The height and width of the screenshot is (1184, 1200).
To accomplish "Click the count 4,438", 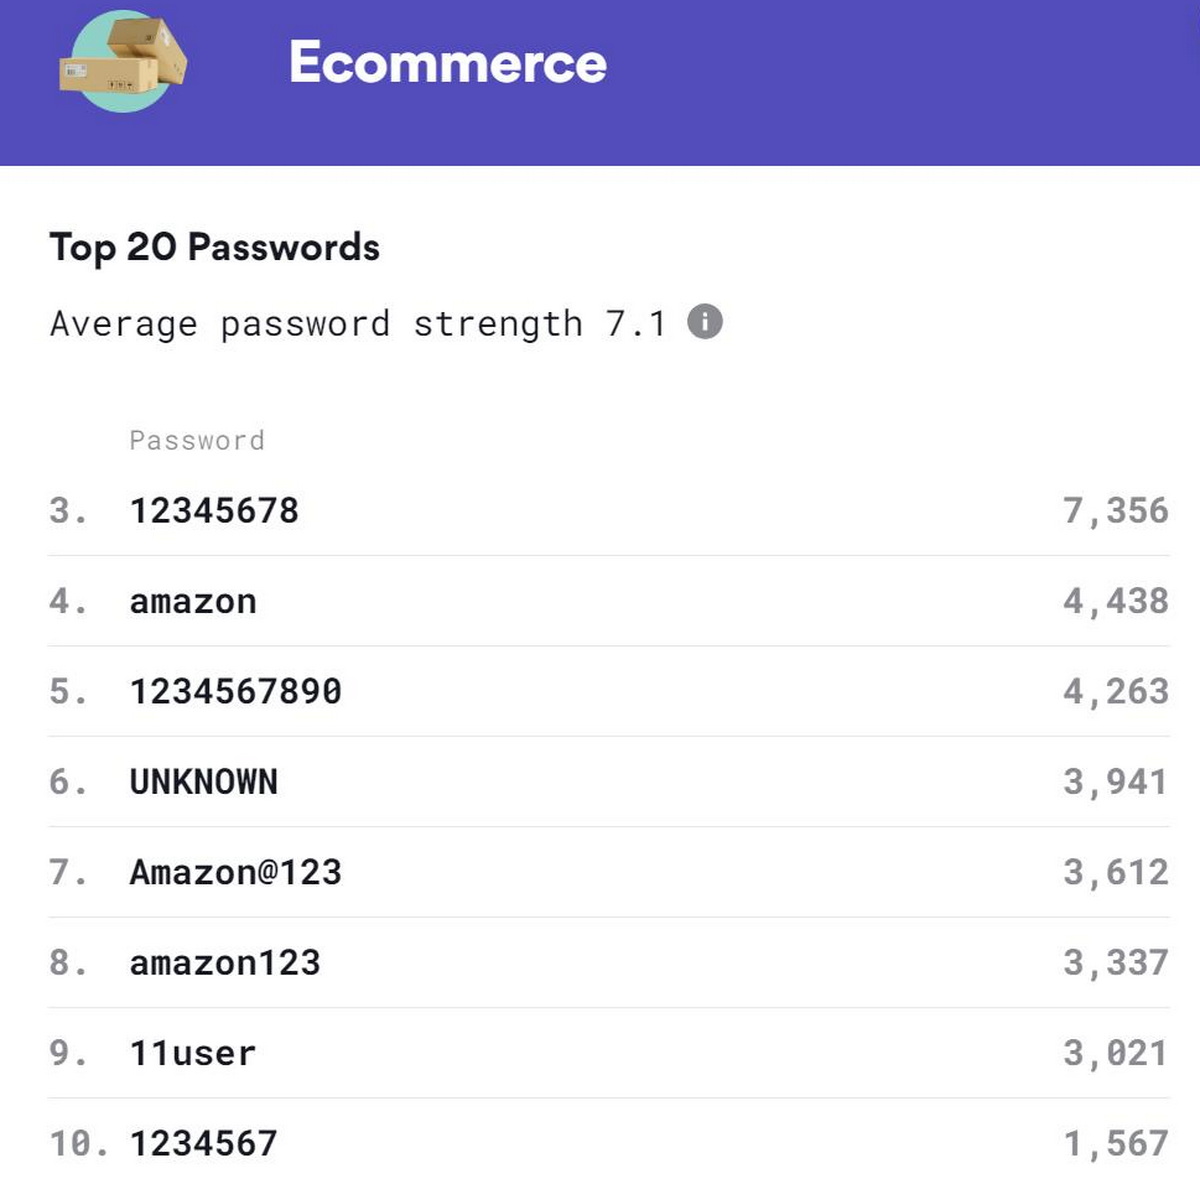I will pyautogui.click(x=1115, y=601).
